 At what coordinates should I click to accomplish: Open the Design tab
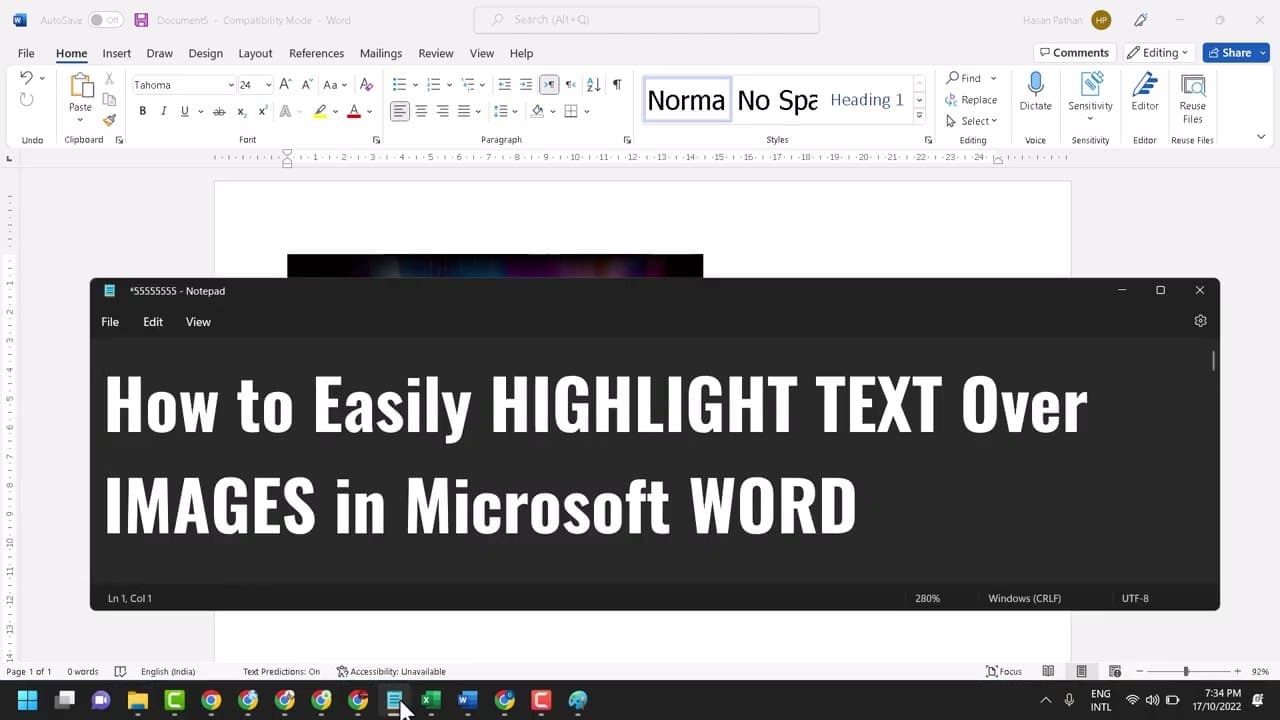coord(205,53)
